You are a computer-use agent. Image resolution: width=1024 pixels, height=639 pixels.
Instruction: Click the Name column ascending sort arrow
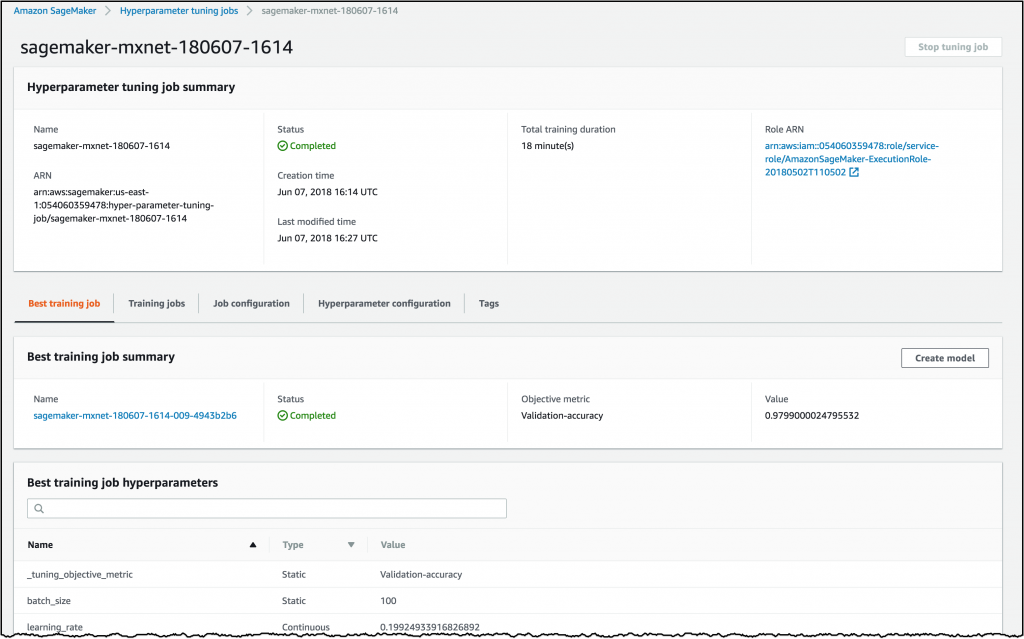[253, 545]
